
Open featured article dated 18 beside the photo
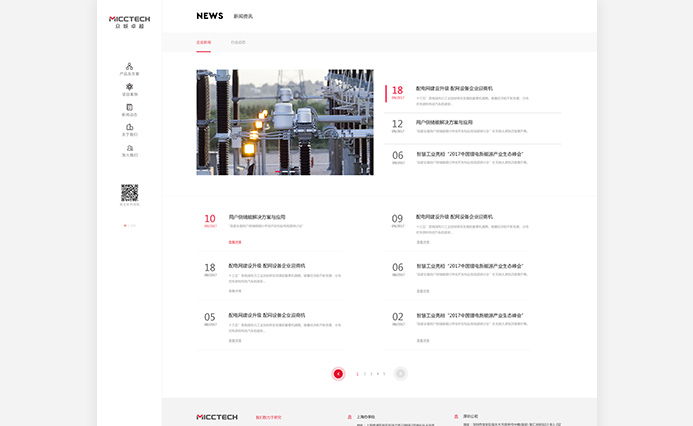[x=473, y=95]
